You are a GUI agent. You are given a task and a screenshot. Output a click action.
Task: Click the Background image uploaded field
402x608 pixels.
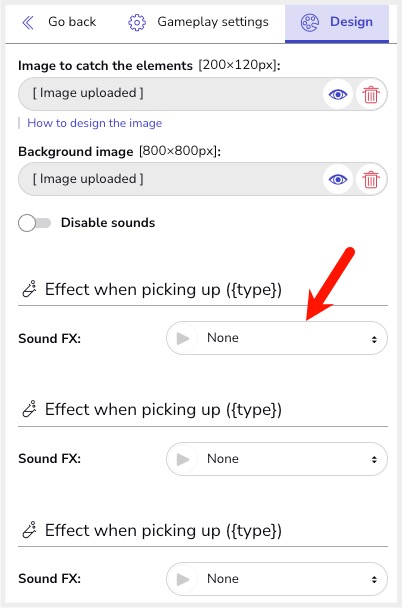pyautogui.click(x=170, y=179)
